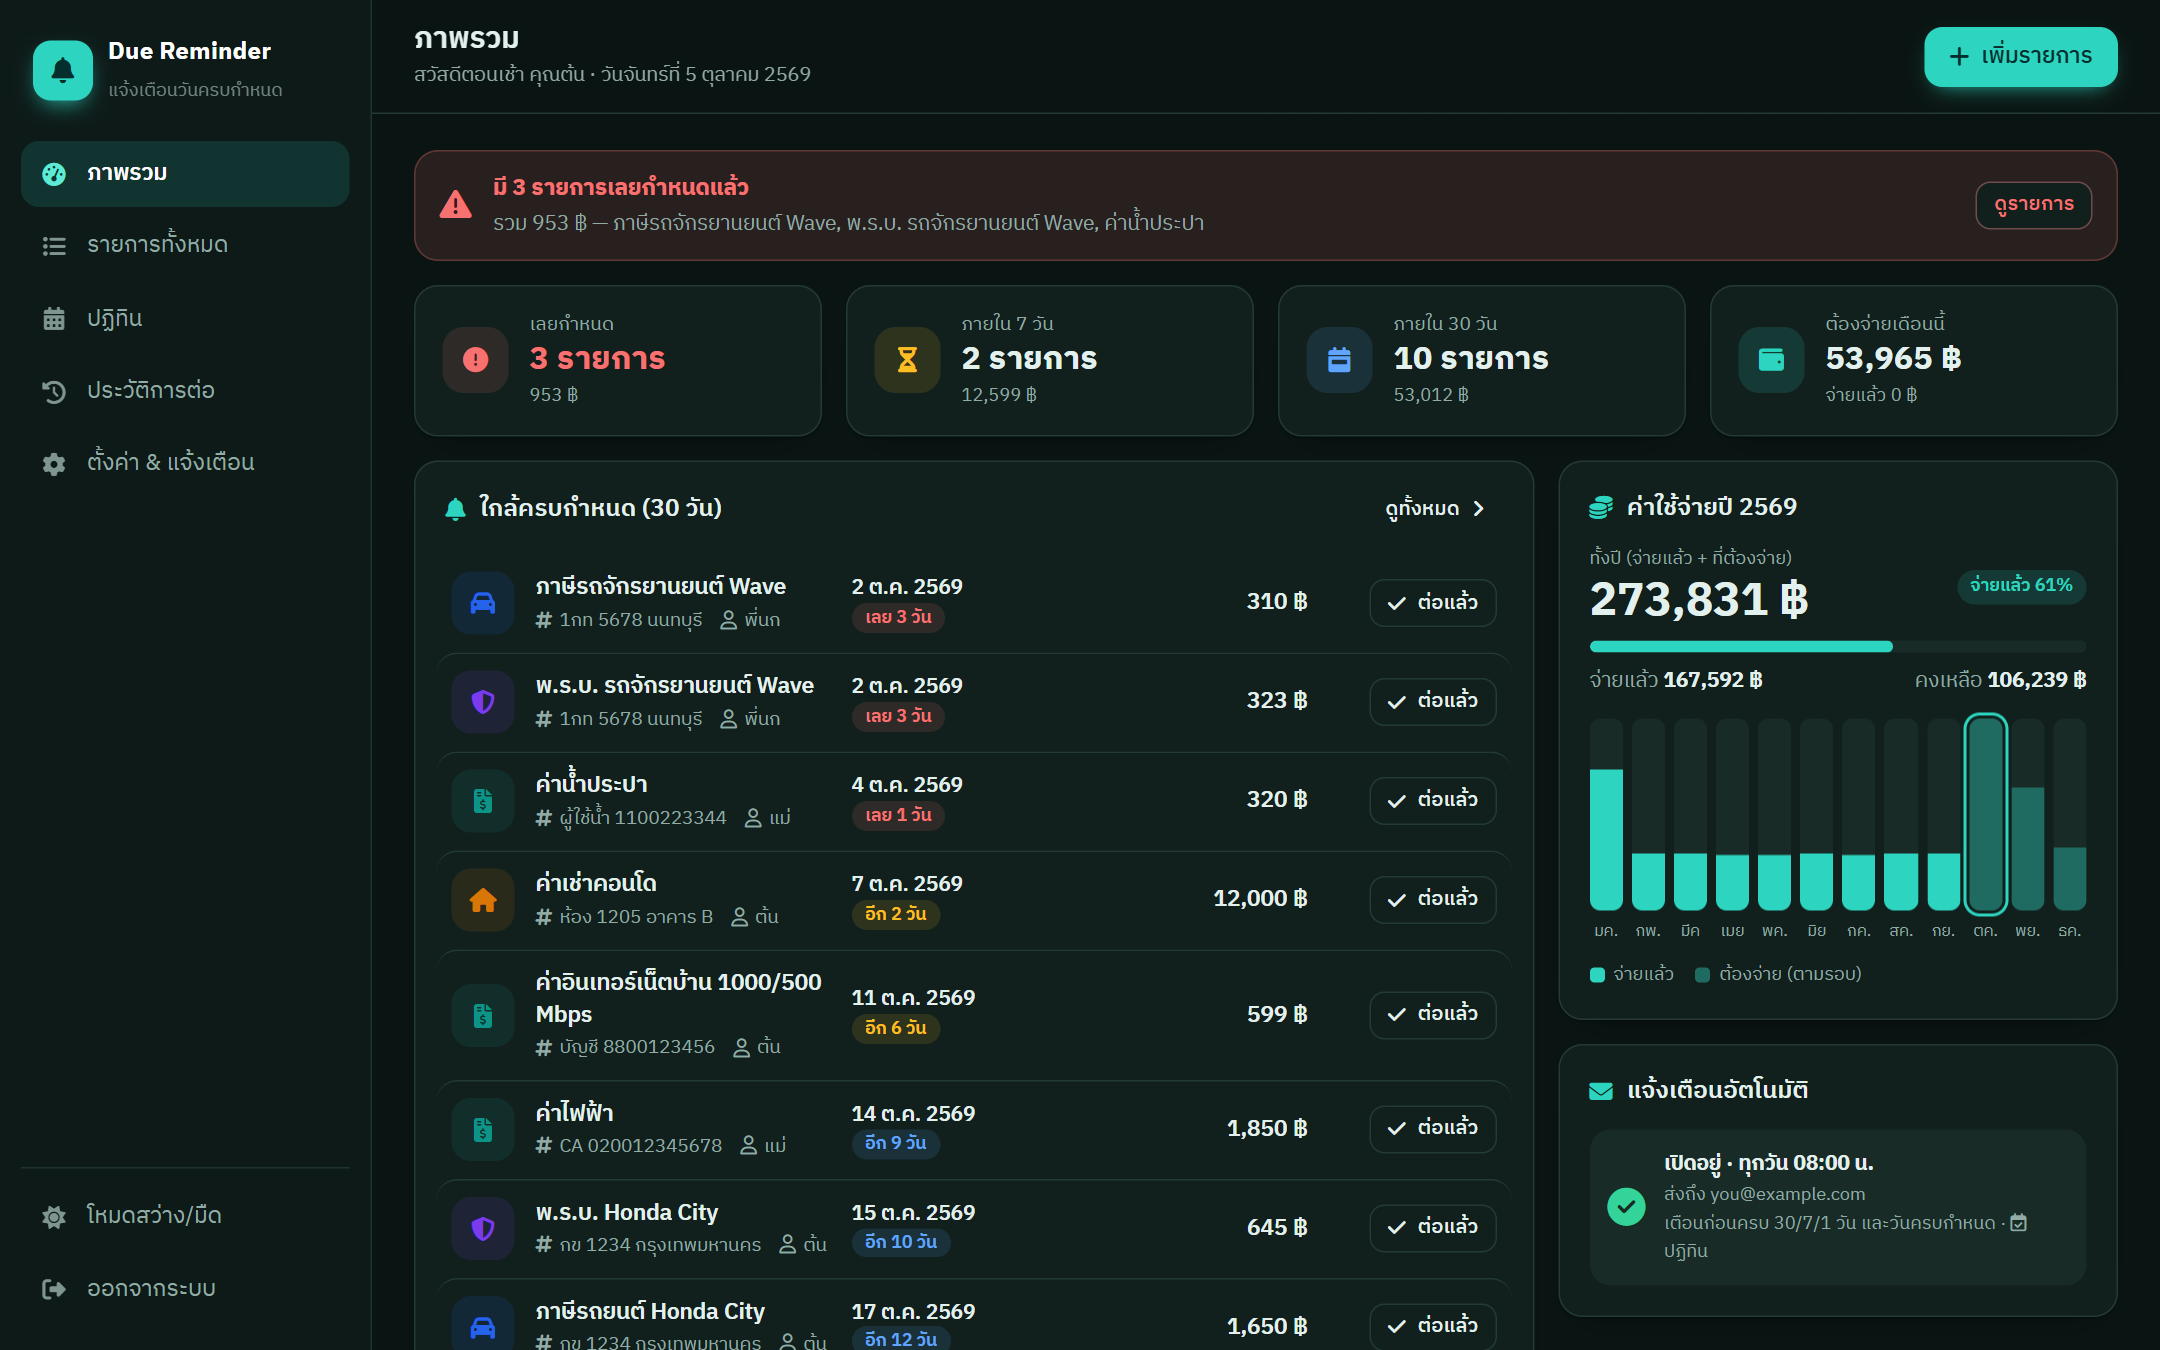Select the highlighted ตค. bar in the expense chart
This screenshot has height=1350, width=2160.
point(1985,814)
